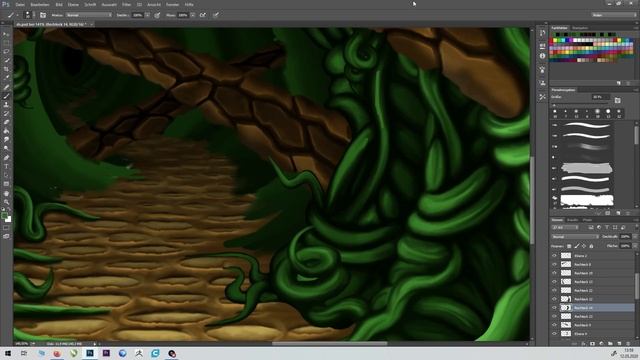Open the collapsed History panel icon
The height and width of the screenshot is (360, 640).
(x=542, y=33)
